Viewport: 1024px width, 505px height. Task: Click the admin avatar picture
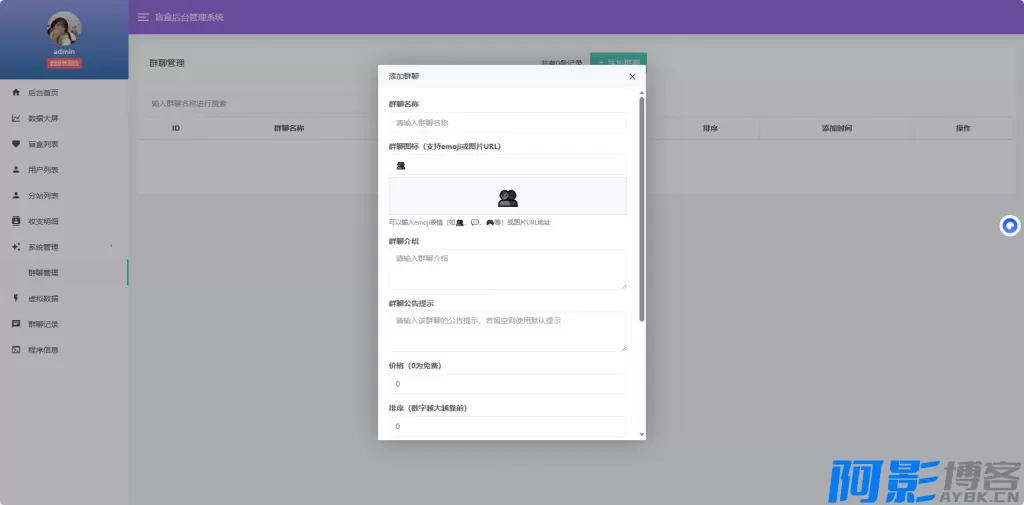click(x=64, y=29)
